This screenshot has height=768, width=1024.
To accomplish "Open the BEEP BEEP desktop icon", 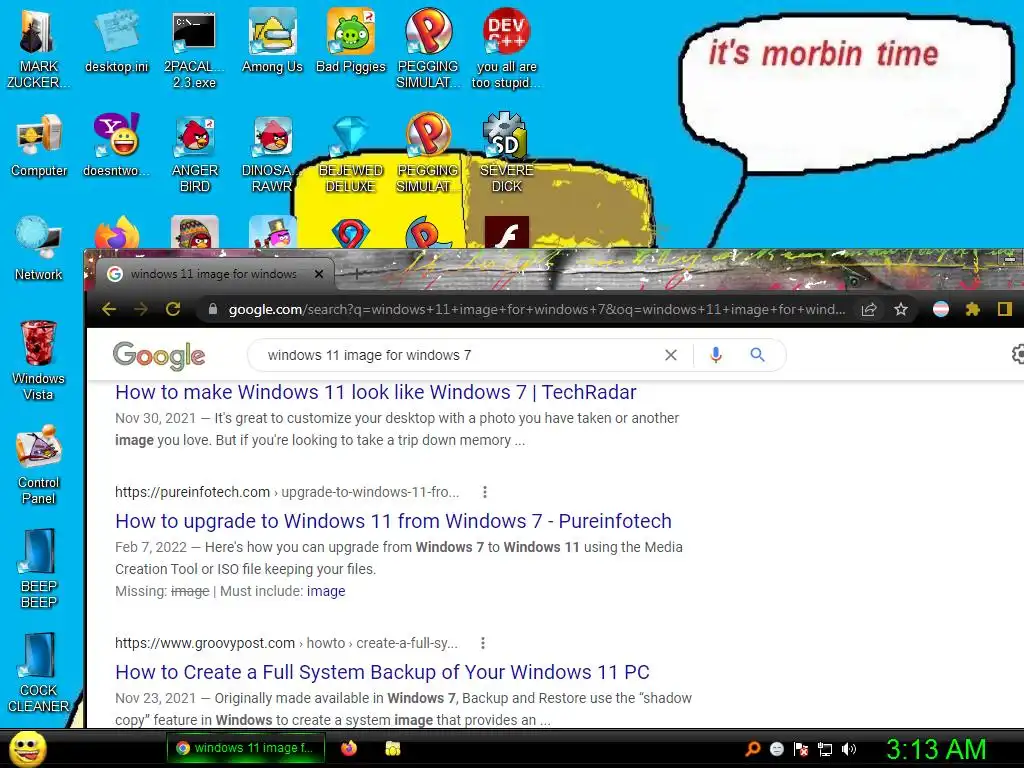I will click(x=39, y=568).
